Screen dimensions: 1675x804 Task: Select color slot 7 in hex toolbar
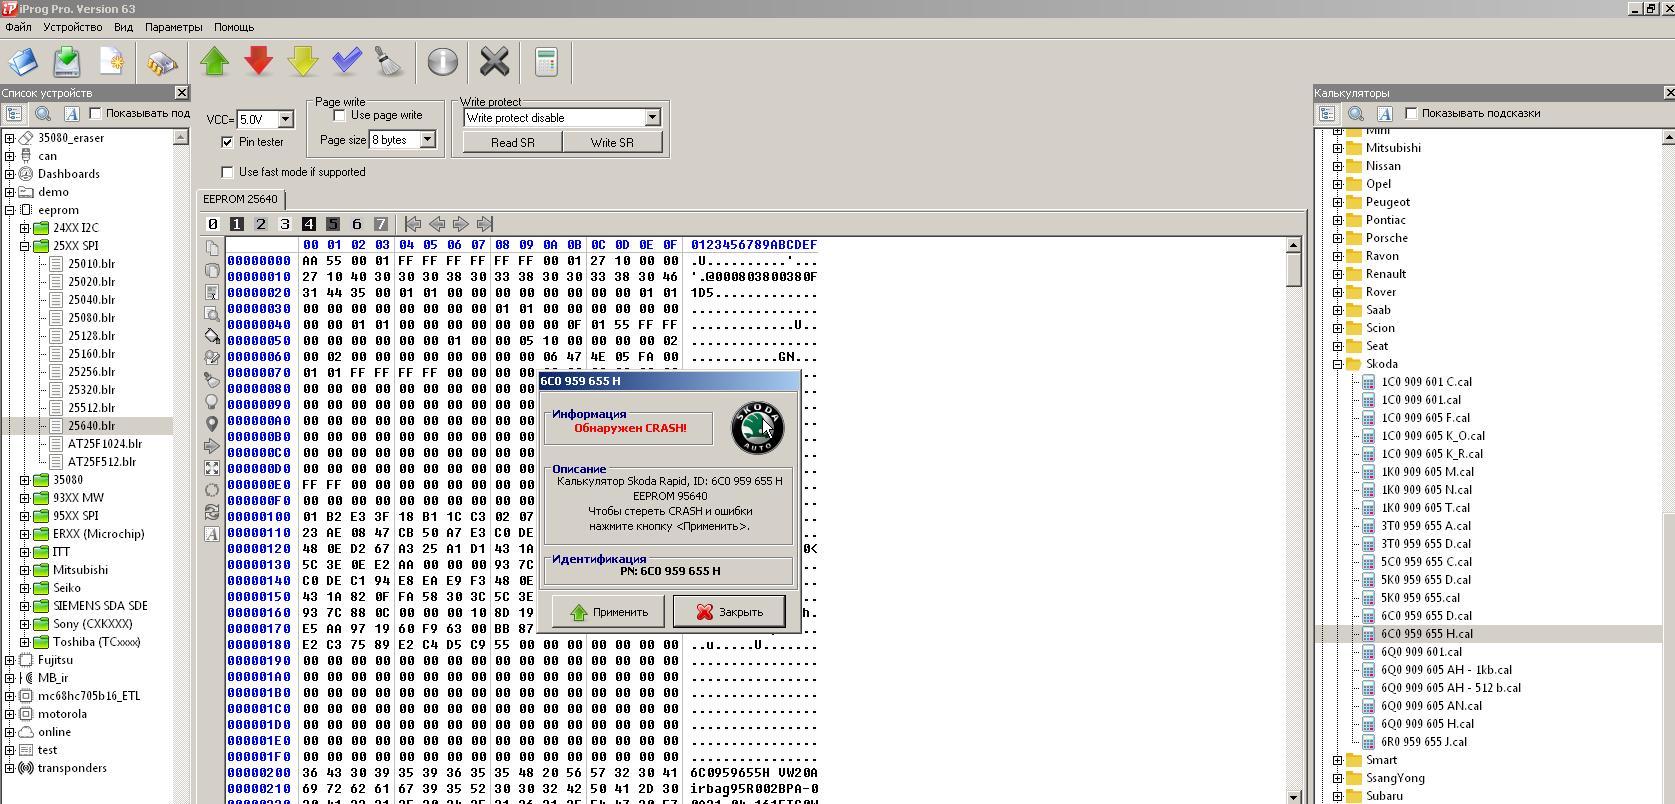(380, 224)
